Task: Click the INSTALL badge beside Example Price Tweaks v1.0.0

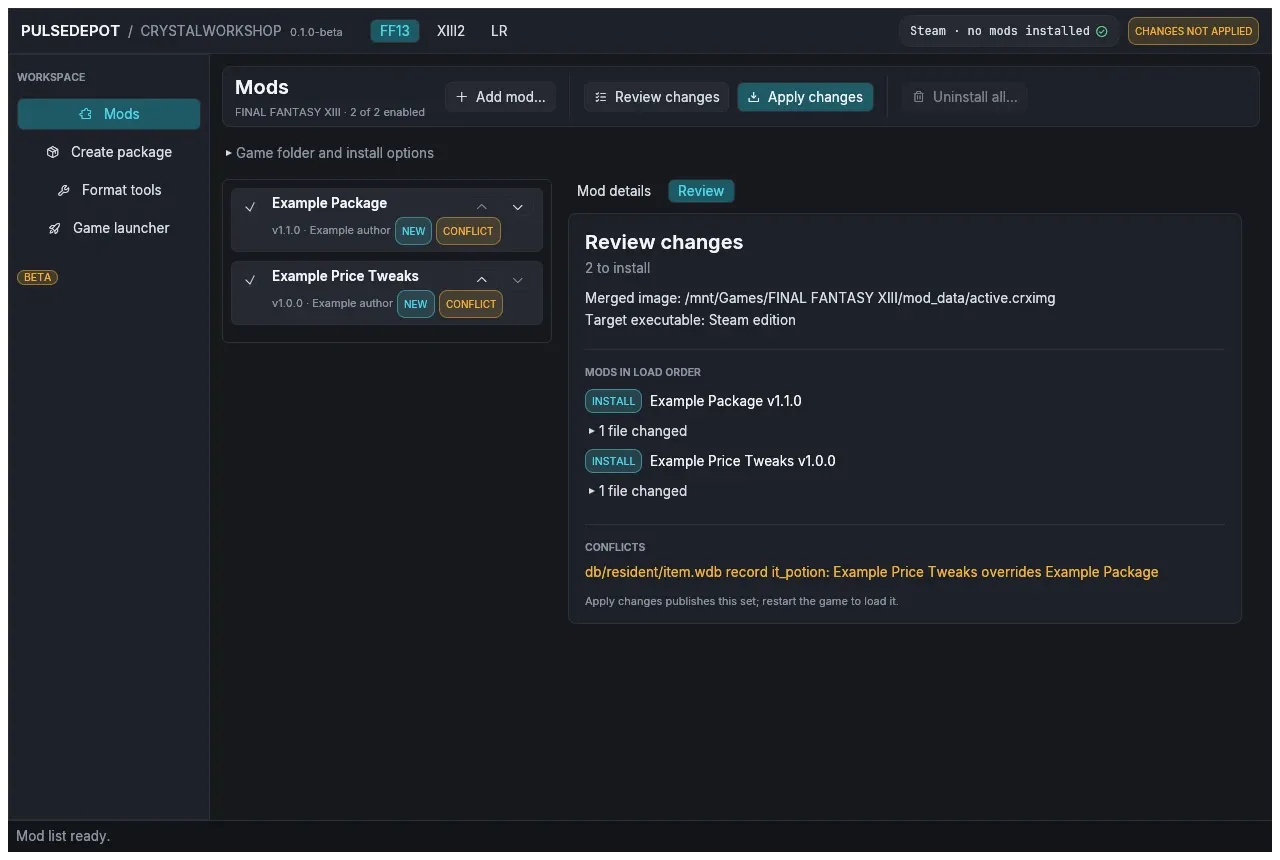Action: [613, 461]
